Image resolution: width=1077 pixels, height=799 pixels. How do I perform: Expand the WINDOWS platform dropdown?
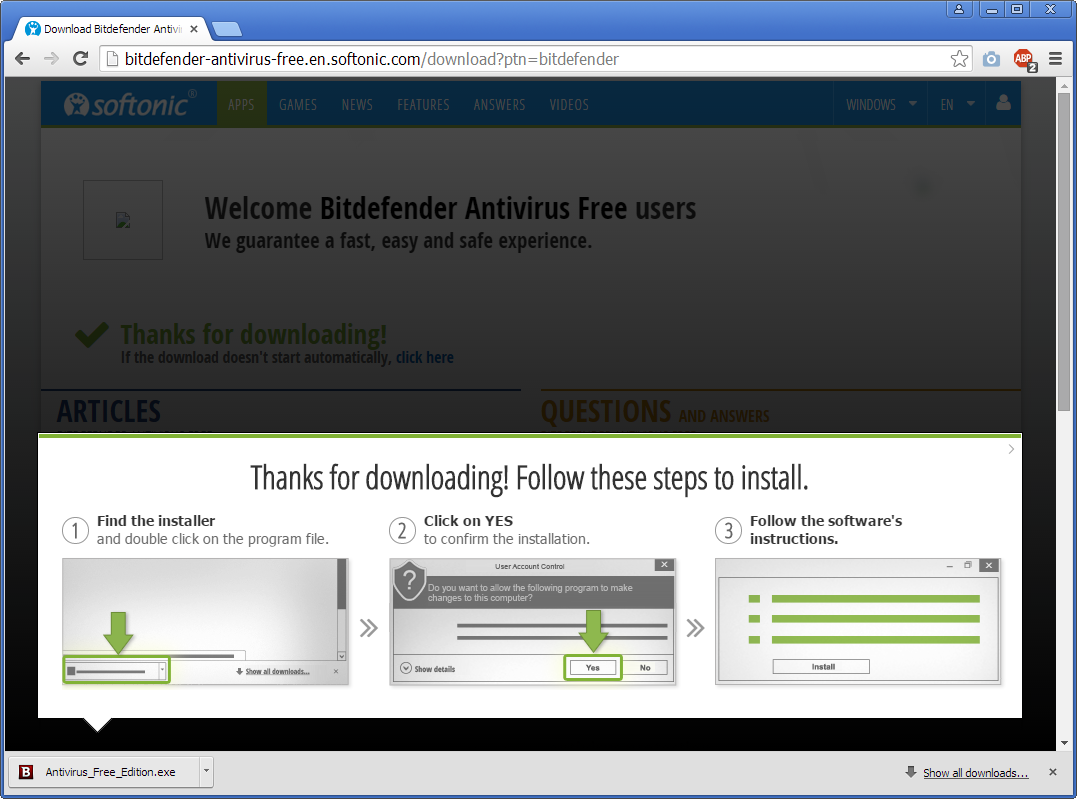(x=881, y=104)
